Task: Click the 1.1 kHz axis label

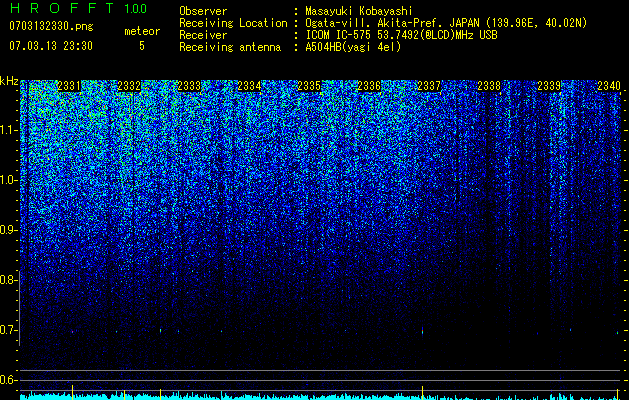Action: pyautogui.click(x=7, y=130)
